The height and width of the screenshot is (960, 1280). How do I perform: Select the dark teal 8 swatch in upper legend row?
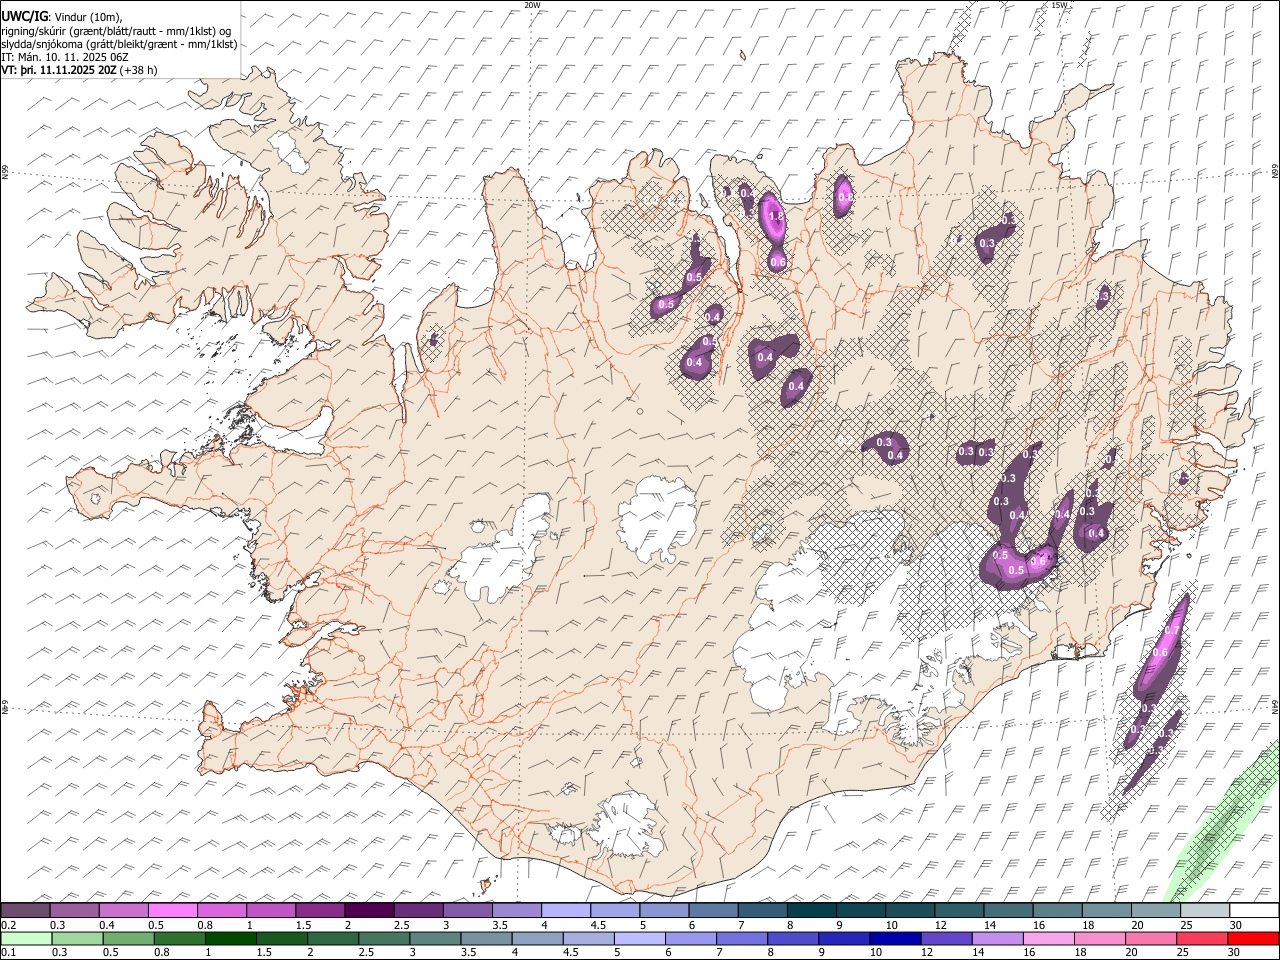812,911
